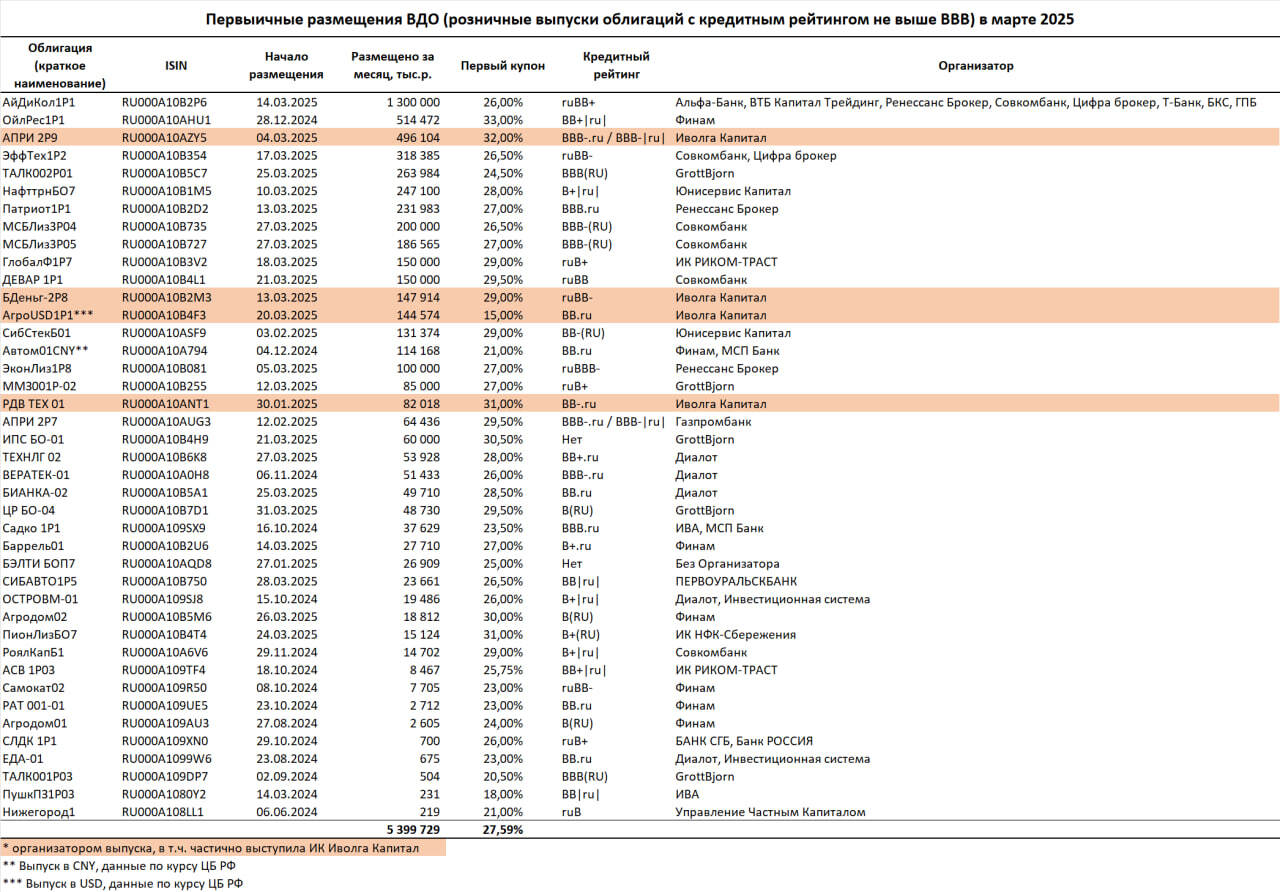The image size is (1280, 892).
Task: Click bond name ГлобалФ1Р7
Action: (39, 262)
